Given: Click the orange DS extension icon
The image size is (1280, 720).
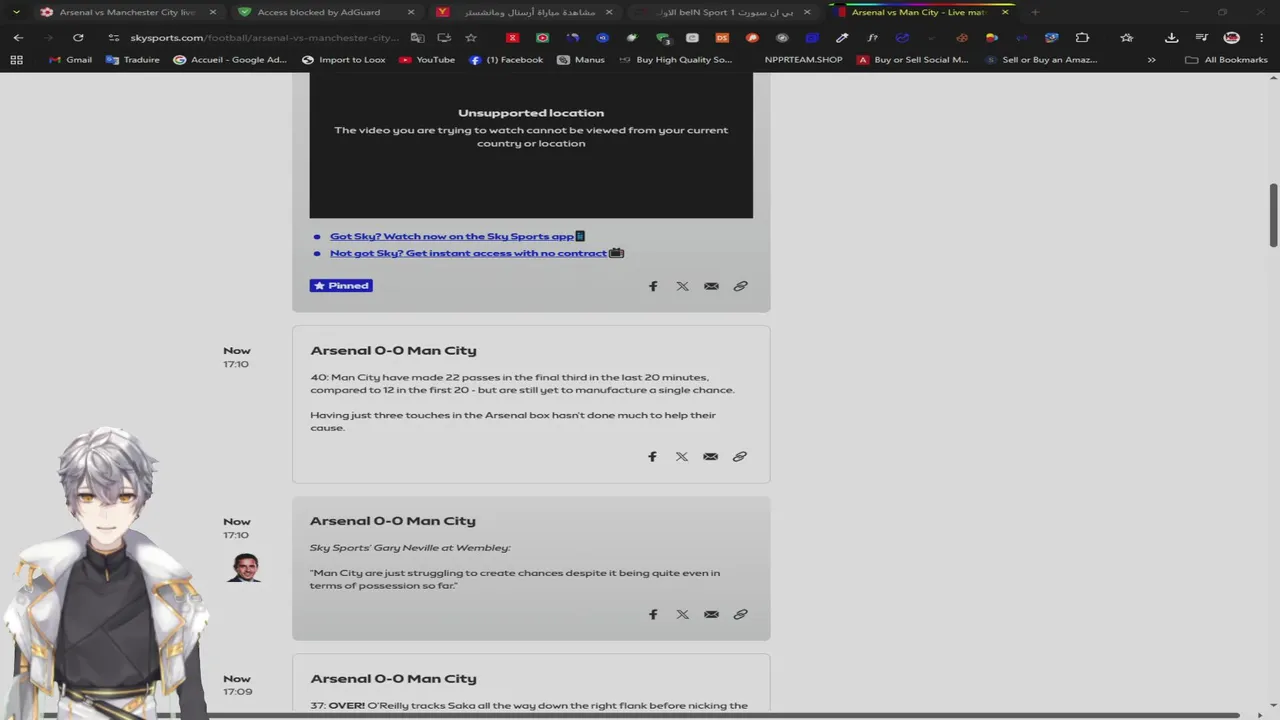Looking at the screenshot, I should (722, 38).
